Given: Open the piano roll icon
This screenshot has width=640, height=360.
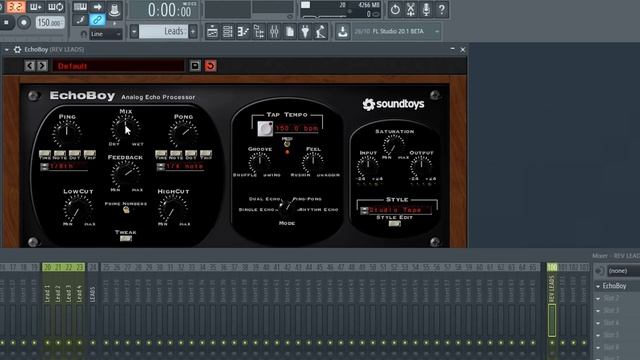Looking at the screenshot, I should point(243,31).
